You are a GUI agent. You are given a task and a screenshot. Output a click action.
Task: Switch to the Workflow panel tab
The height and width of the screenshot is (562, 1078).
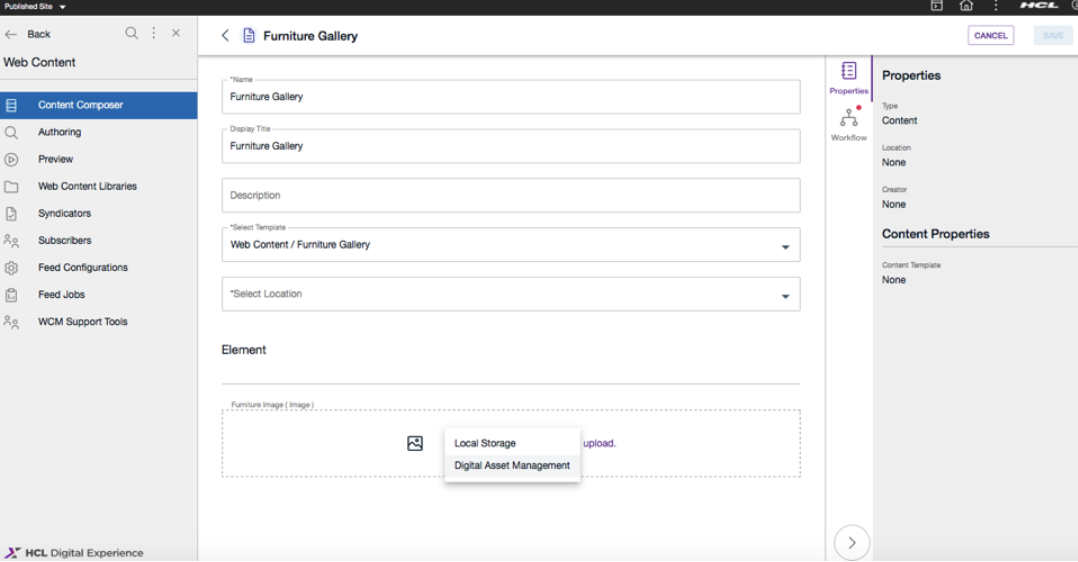[849, 124]
